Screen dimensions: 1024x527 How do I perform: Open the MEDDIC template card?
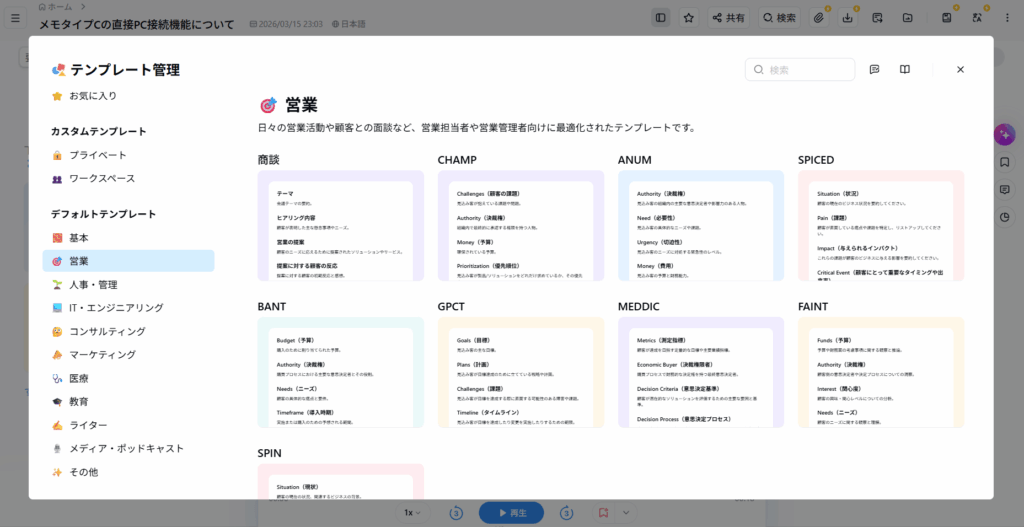701,372
